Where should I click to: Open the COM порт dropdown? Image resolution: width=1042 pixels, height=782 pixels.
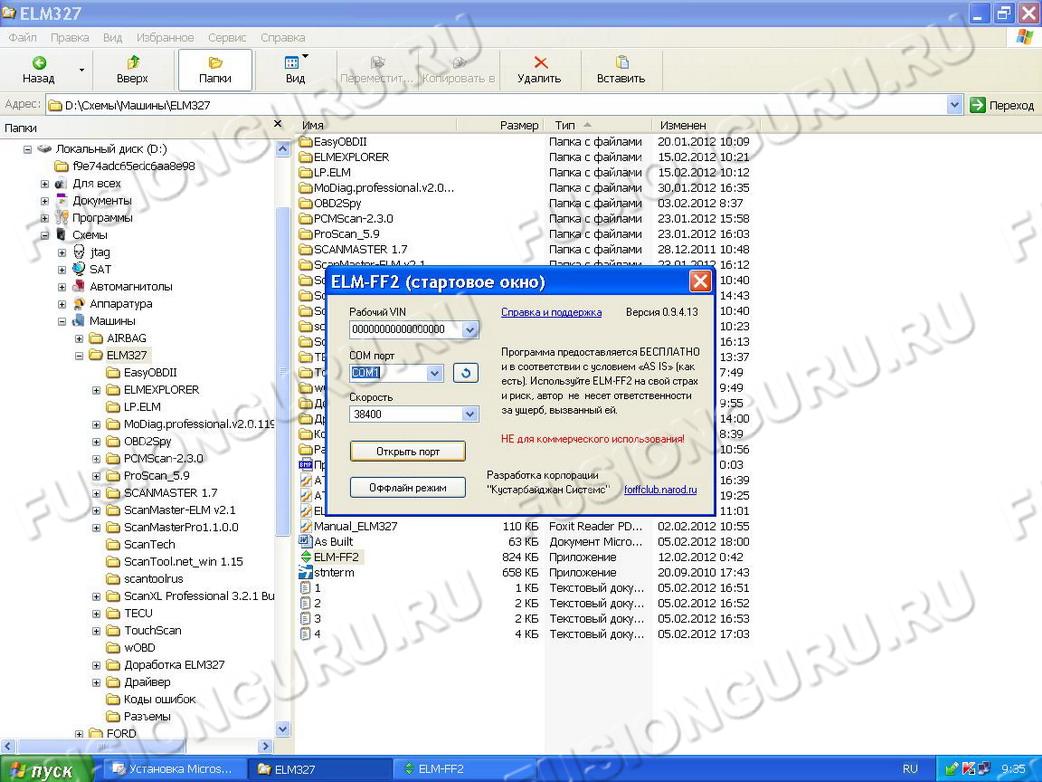[435, 373]
